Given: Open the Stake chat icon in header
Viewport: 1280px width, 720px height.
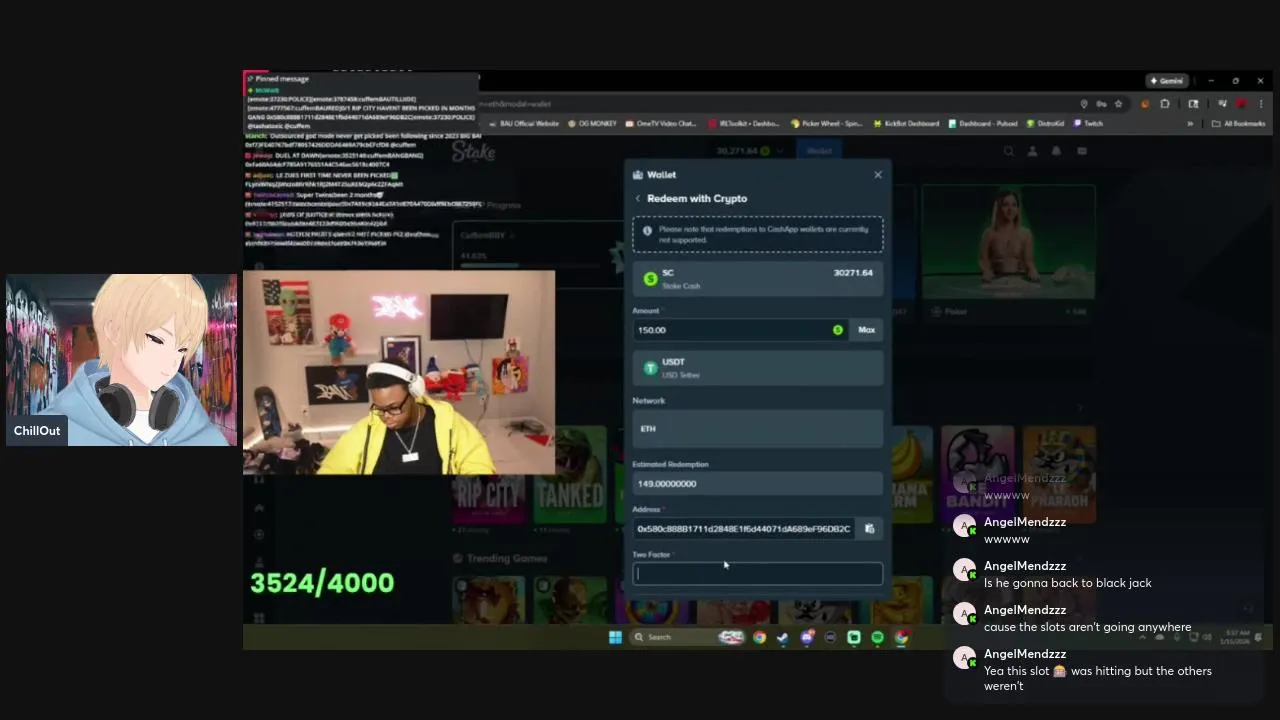Looking at the screenshot, I should [x=1082, y=151].
